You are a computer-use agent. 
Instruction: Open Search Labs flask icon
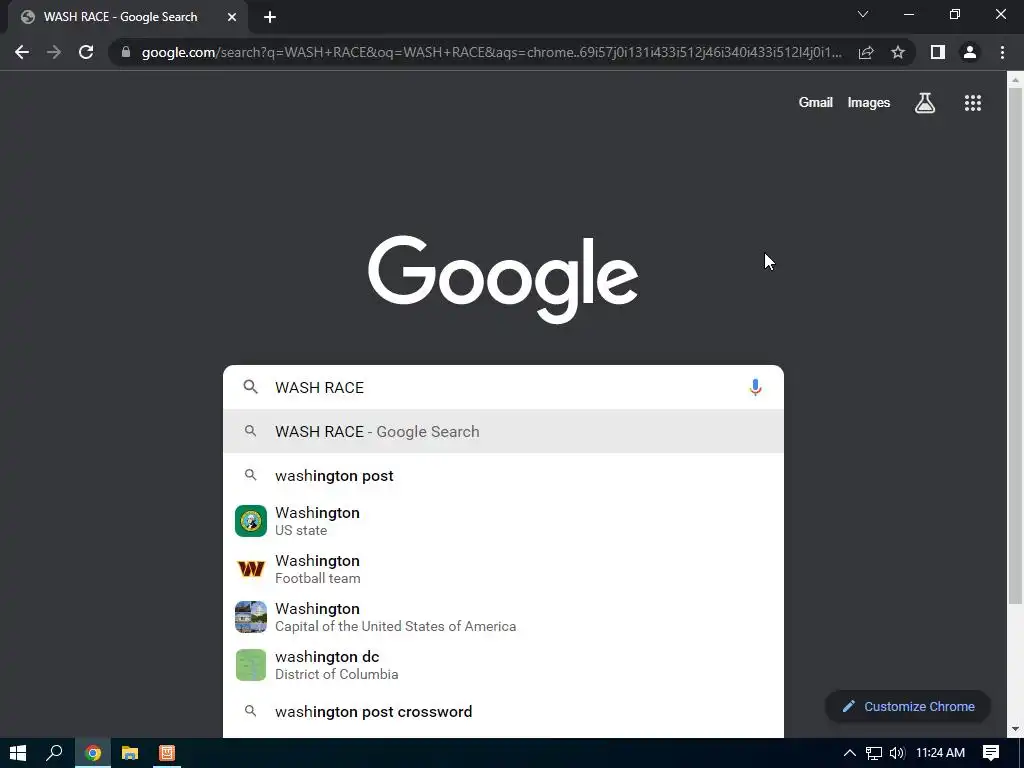coord(925,103)
